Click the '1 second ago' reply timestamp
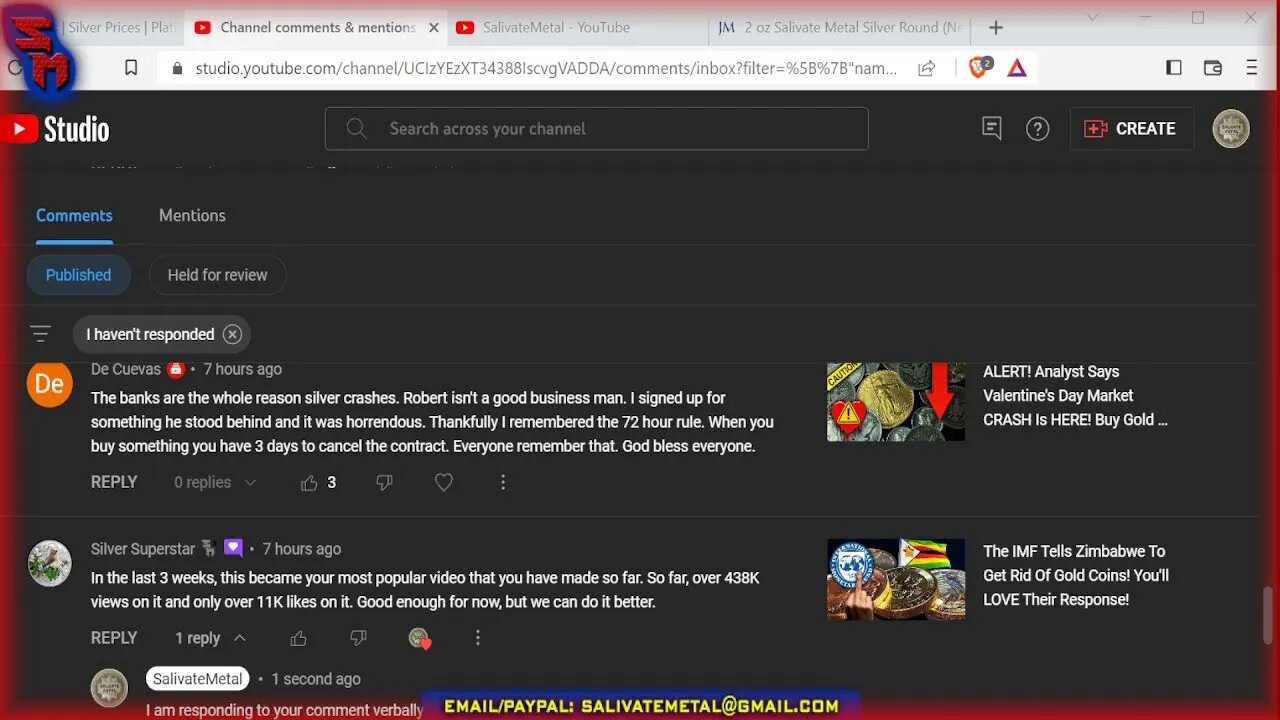The image size is (1280, 720). (316, 679)
